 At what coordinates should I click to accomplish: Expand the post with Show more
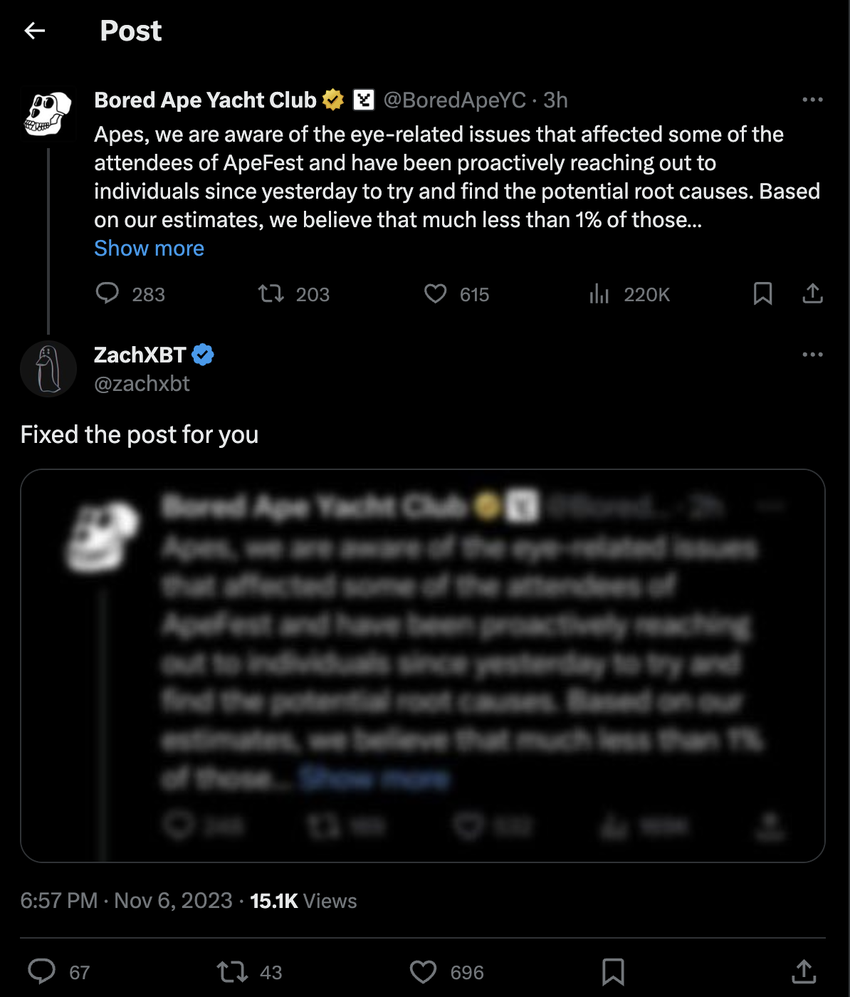pyautogui.click(x=149, y=248)
